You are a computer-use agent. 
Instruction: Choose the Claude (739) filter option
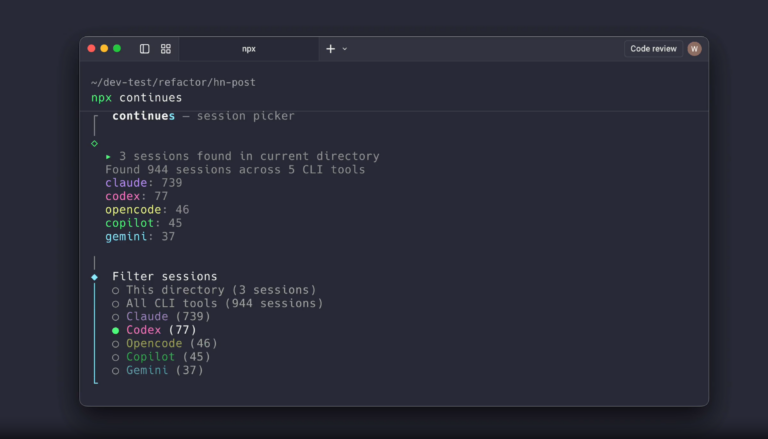(x=161, y=317)
